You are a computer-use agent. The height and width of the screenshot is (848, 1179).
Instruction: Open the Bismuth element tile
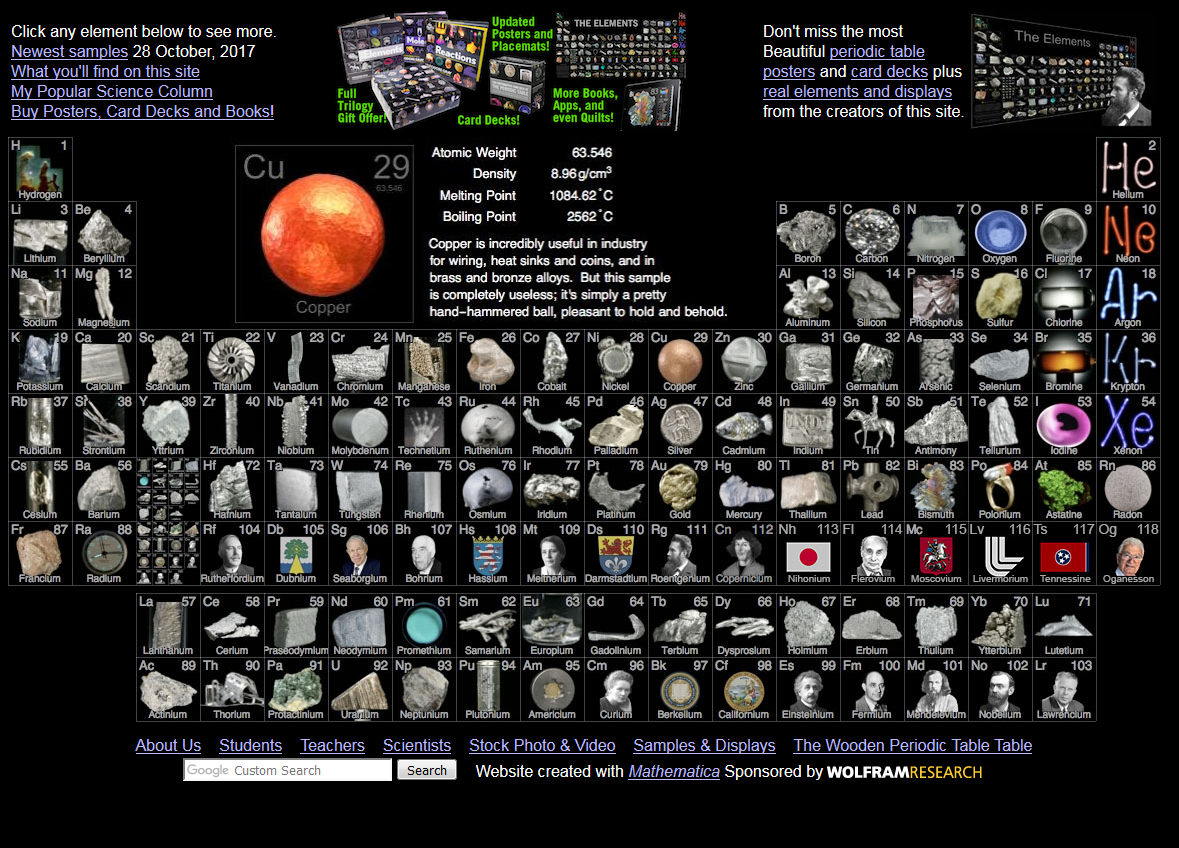point(936,490)
